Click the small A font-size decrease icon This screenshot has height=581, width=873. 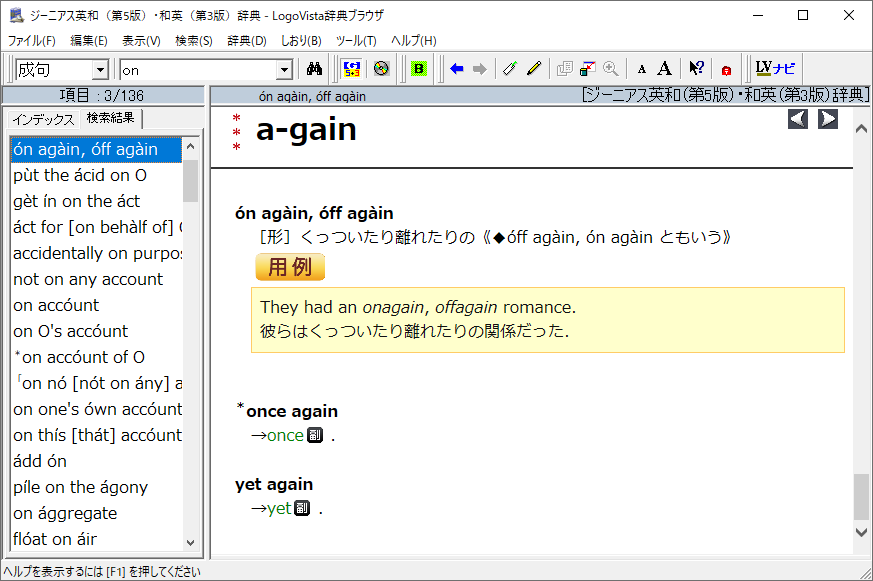(641, 69)
